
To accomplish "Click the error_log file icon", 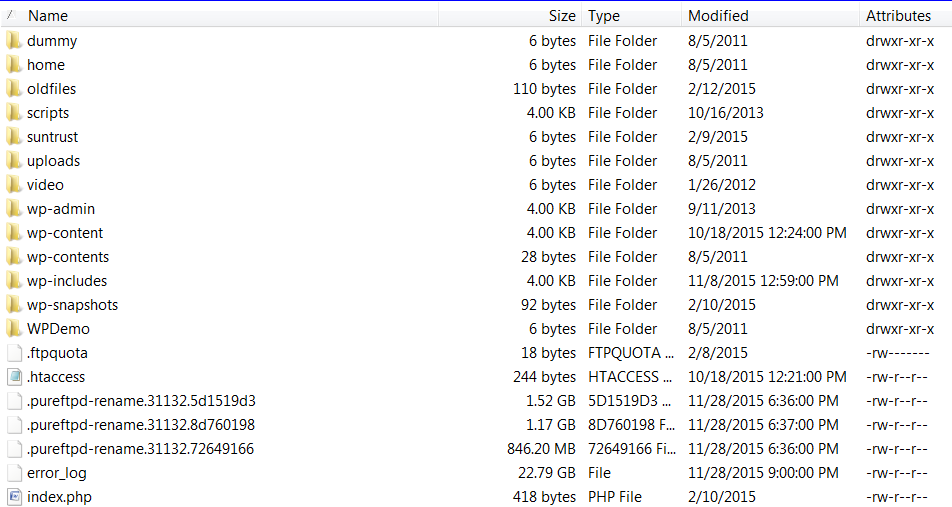I will tap(15, 472).
